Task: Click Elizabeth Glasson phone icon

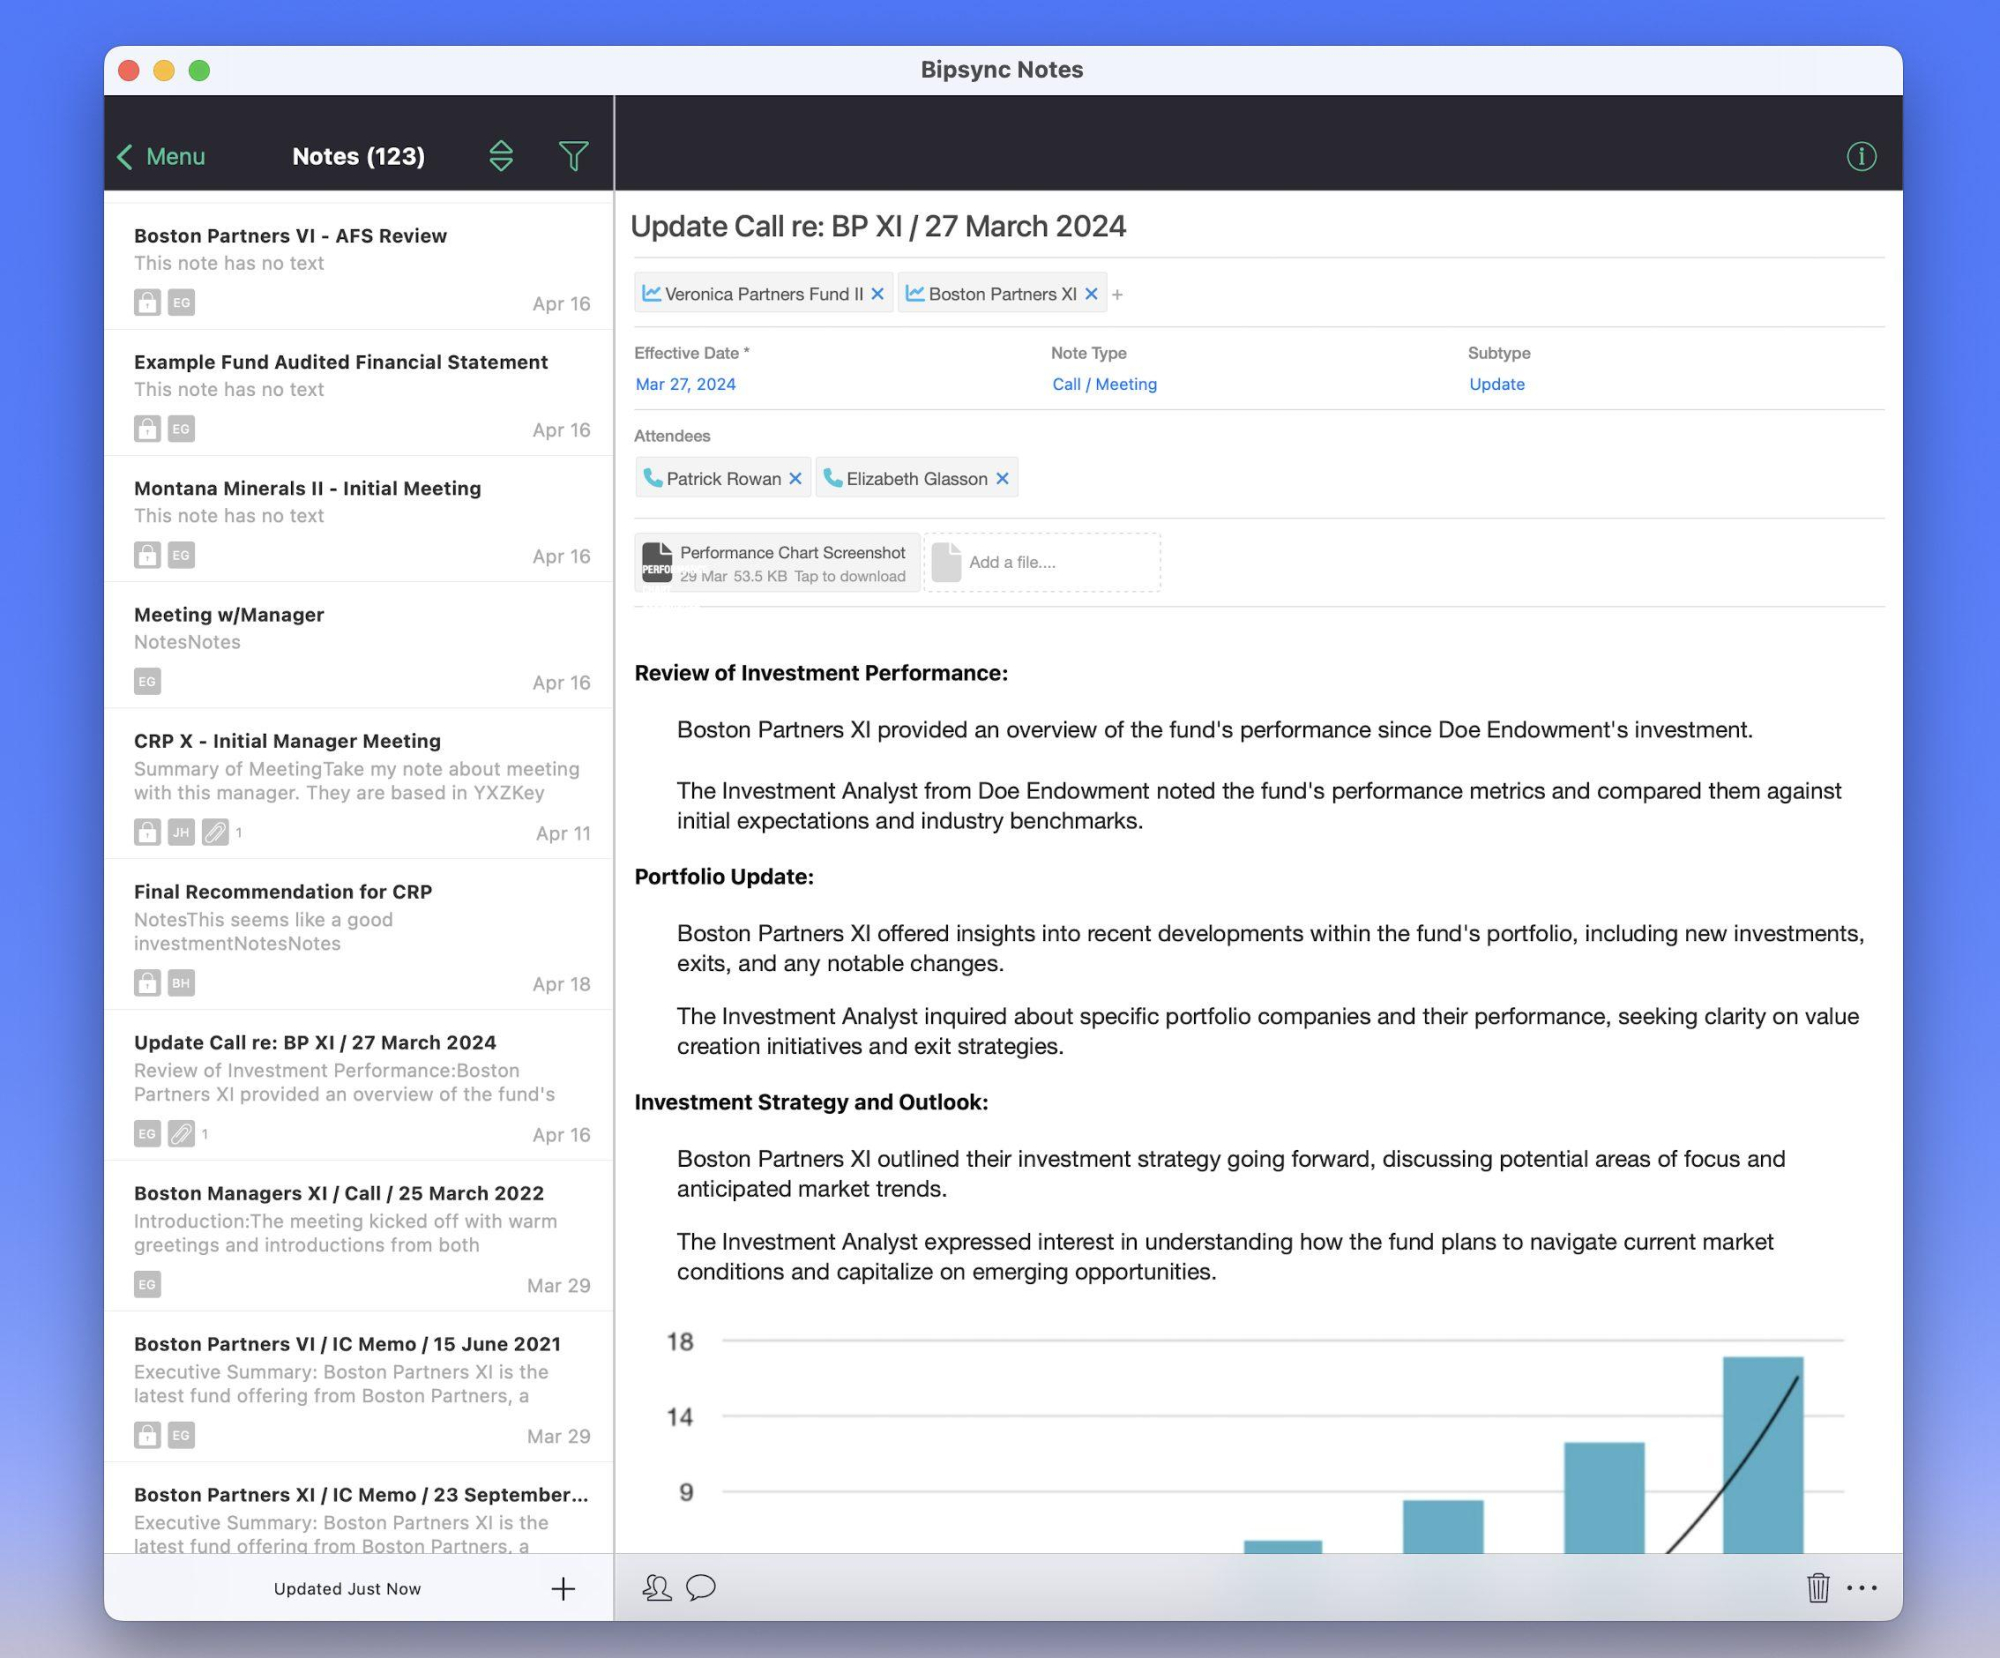Action: coord(832,478)
